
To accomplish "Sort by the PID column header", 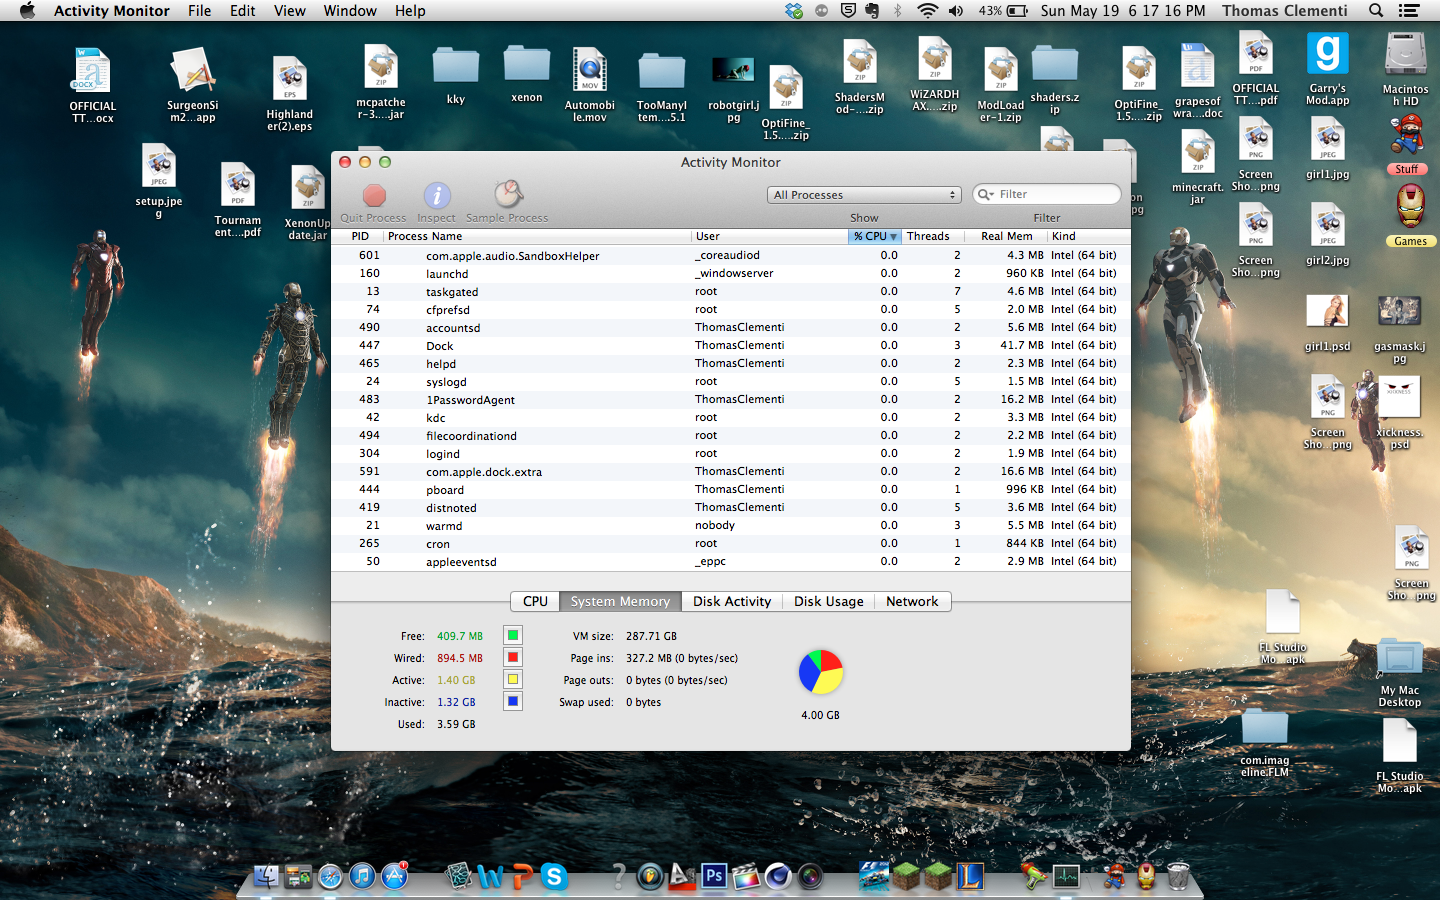I will coord(357,236).
